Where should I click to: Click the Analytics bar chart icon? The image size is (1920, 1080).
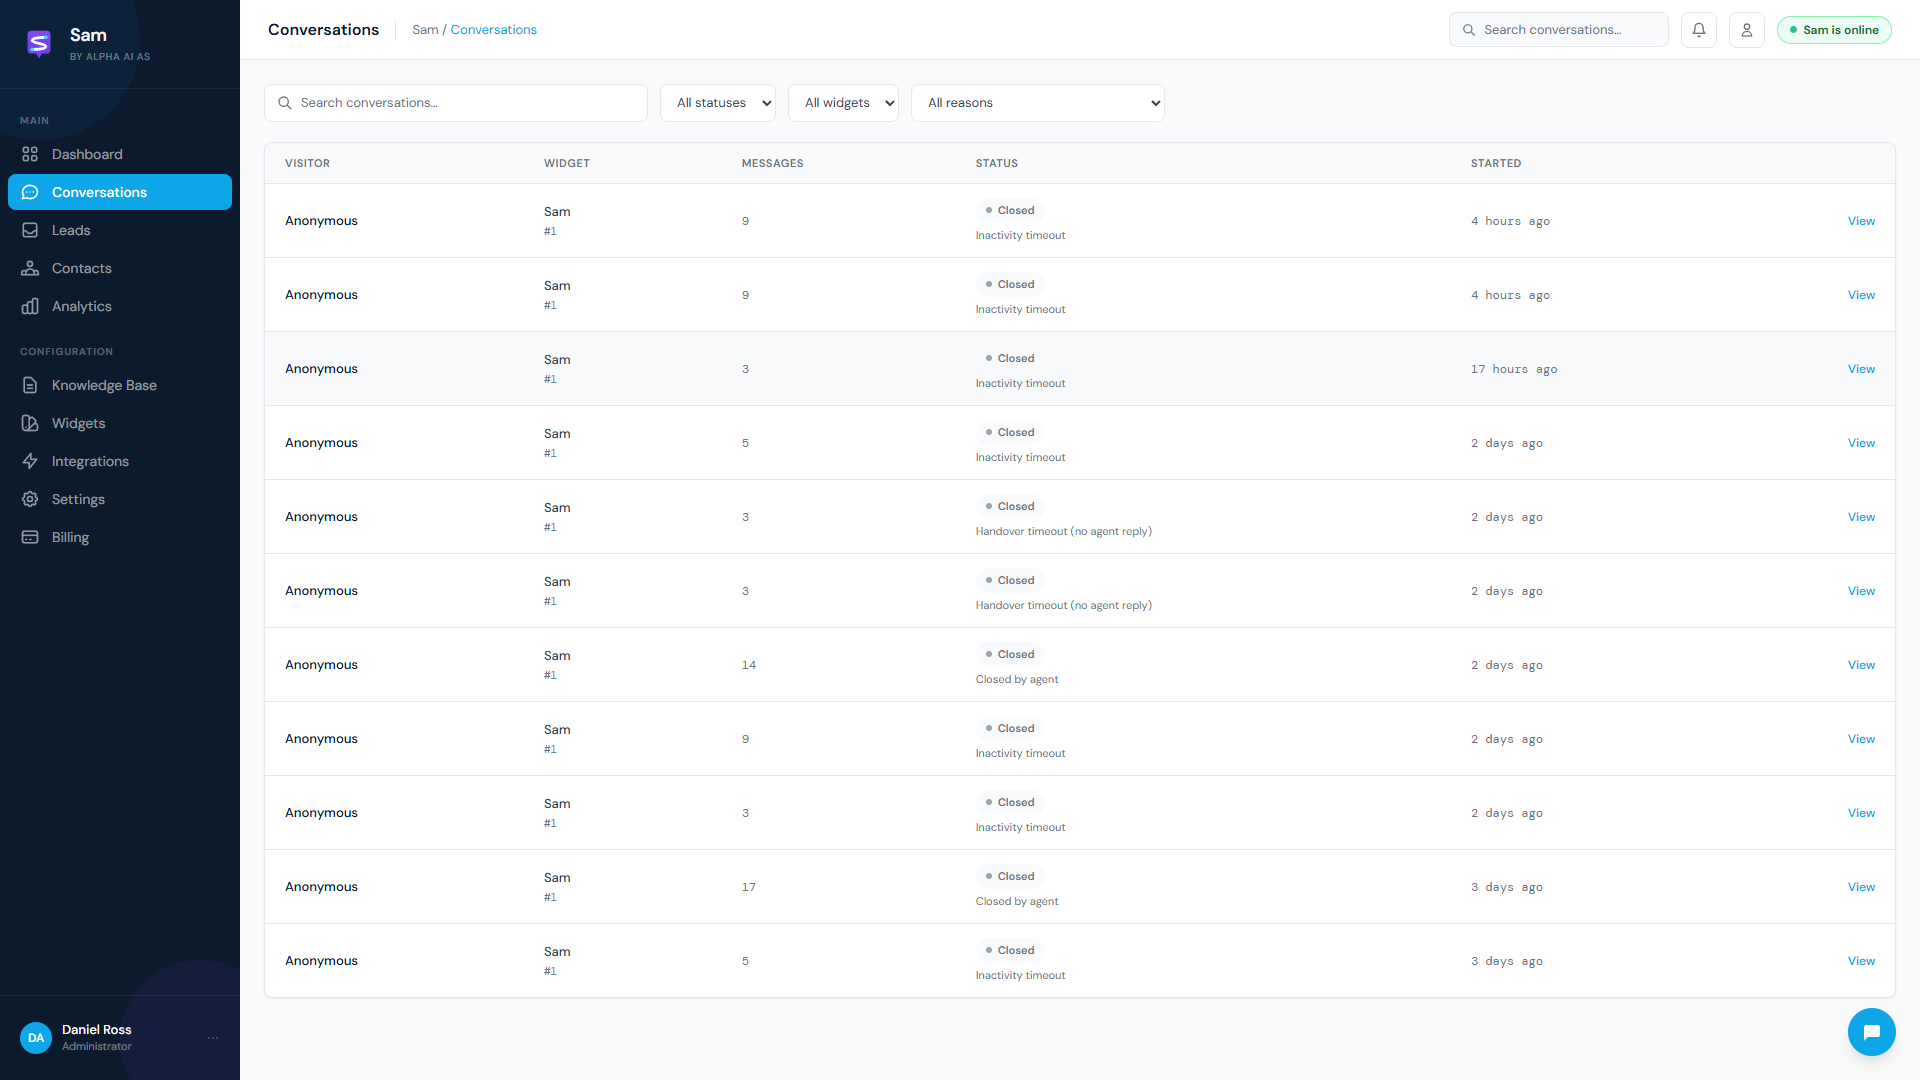coord(30,306)
